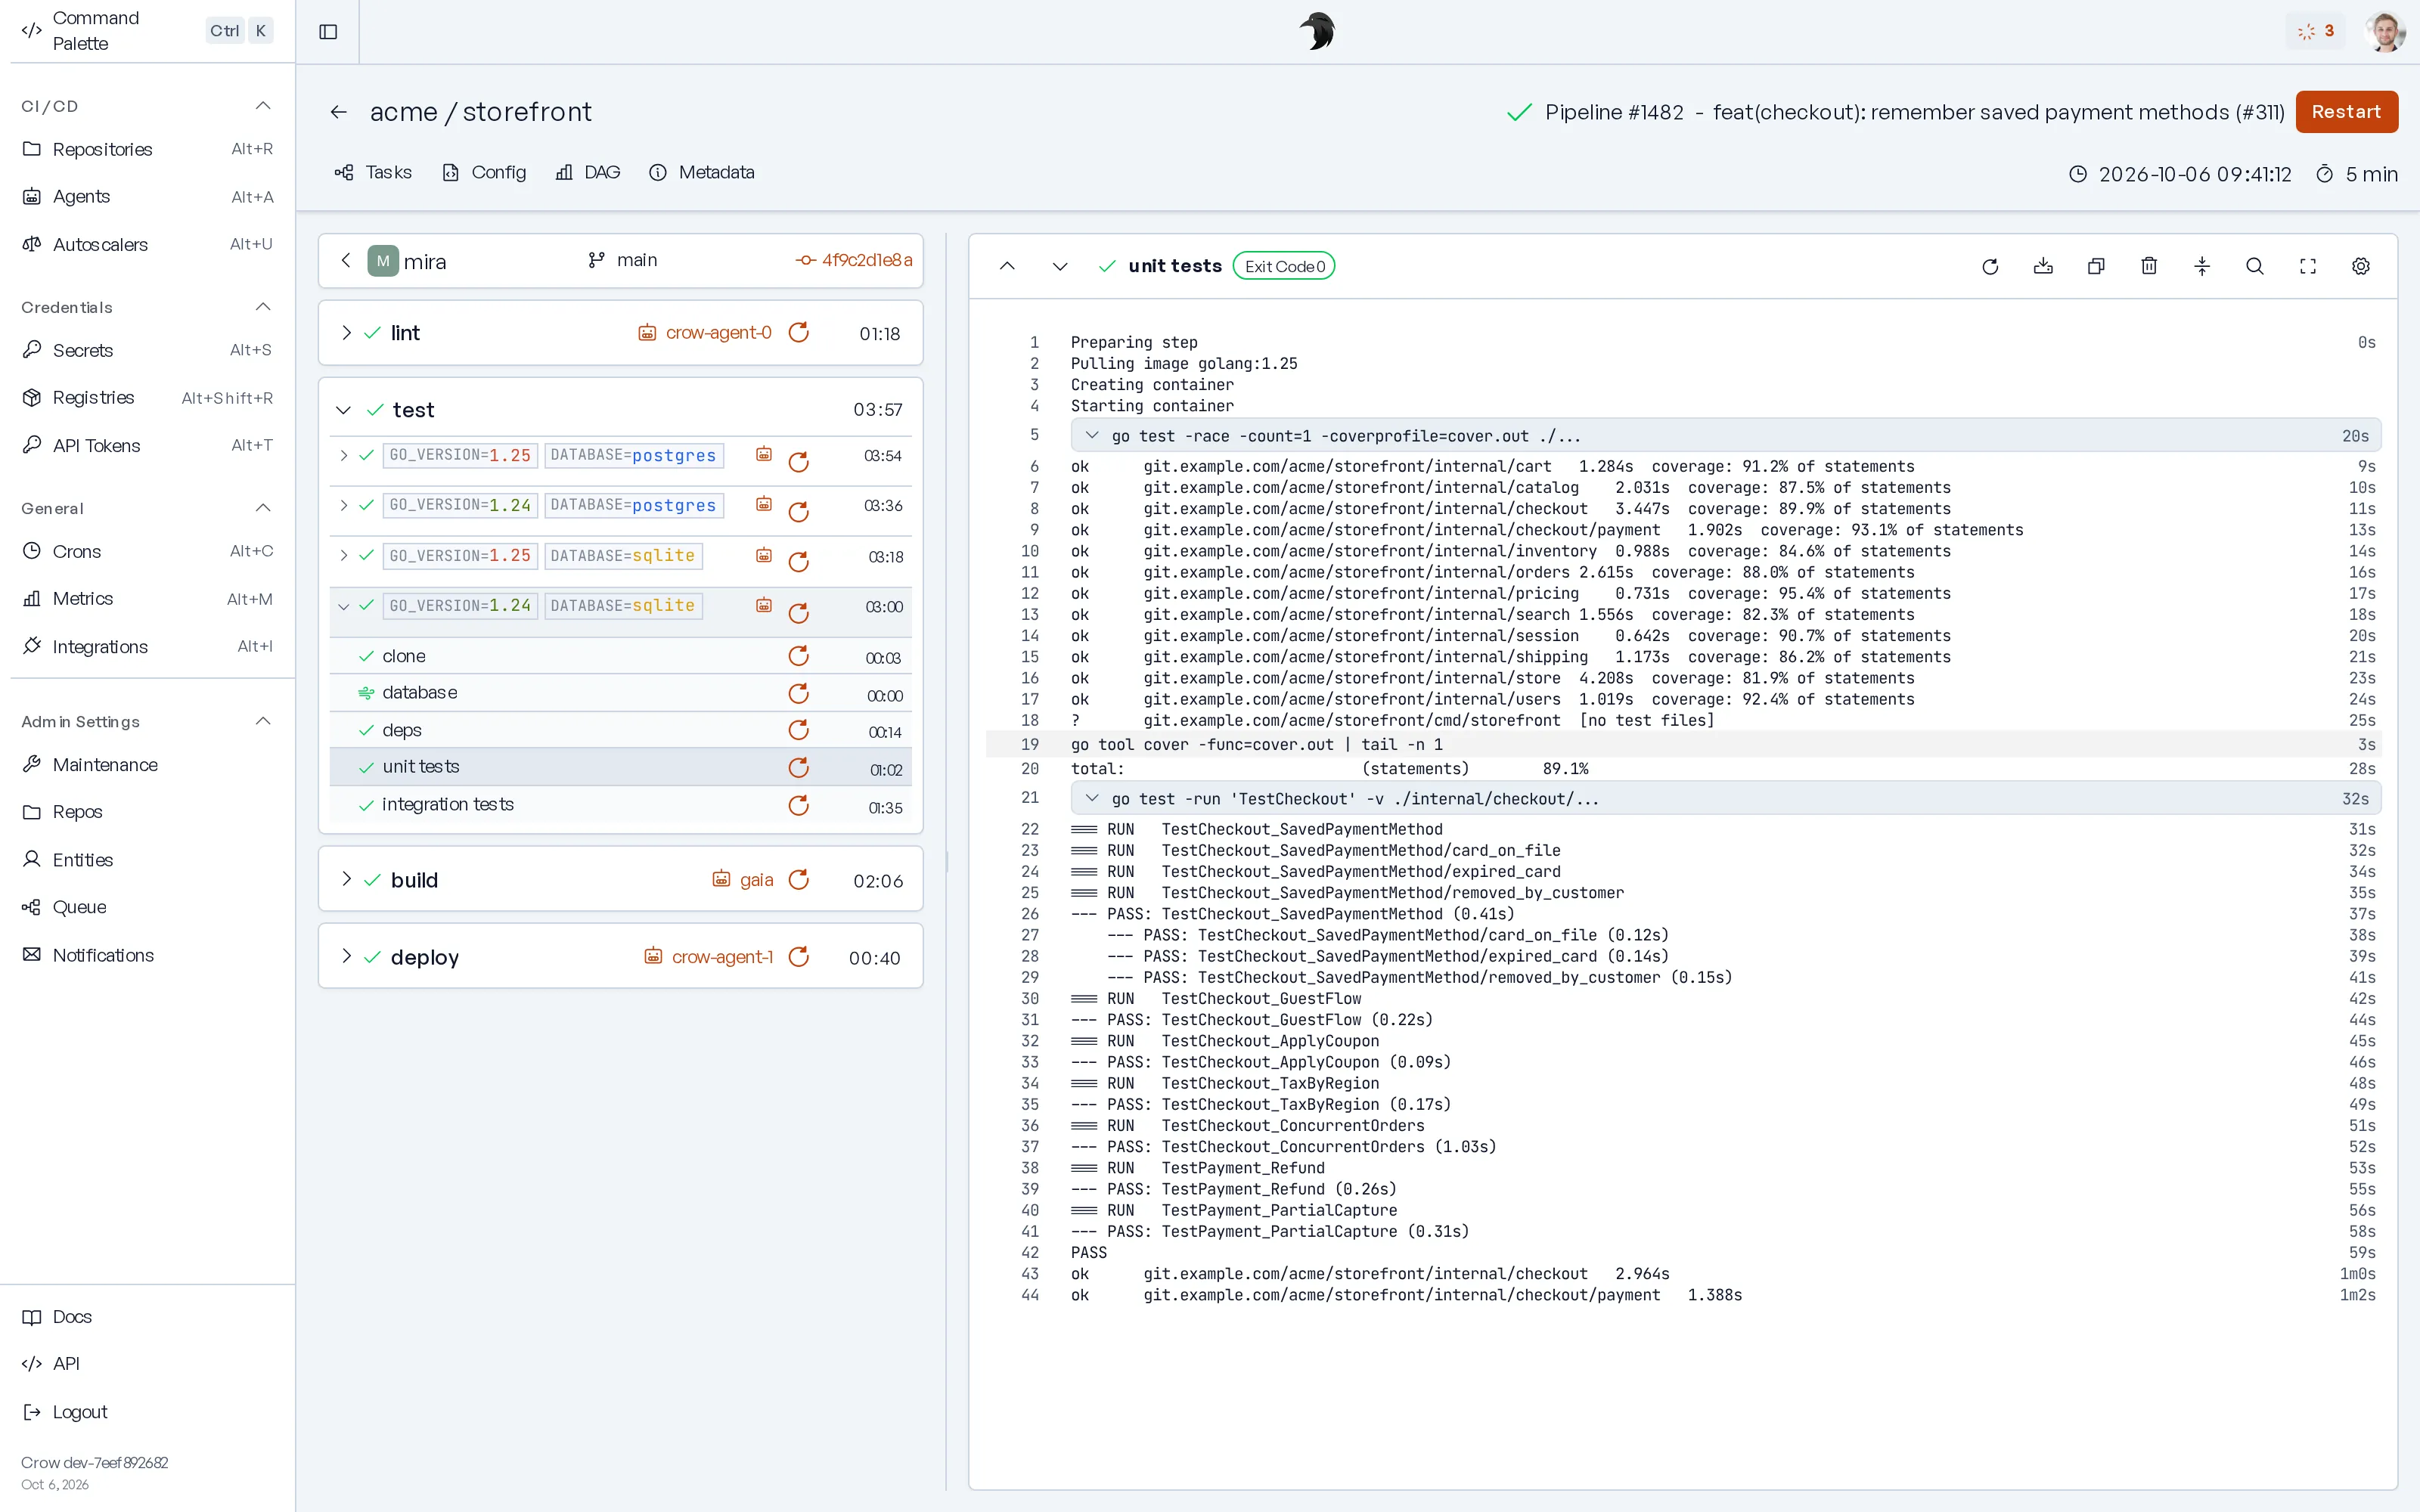Image resolution: width=2420 pixels, height=1512 pixels.
Task: Go to Repositories in sidebar
Action: point(147,149)
